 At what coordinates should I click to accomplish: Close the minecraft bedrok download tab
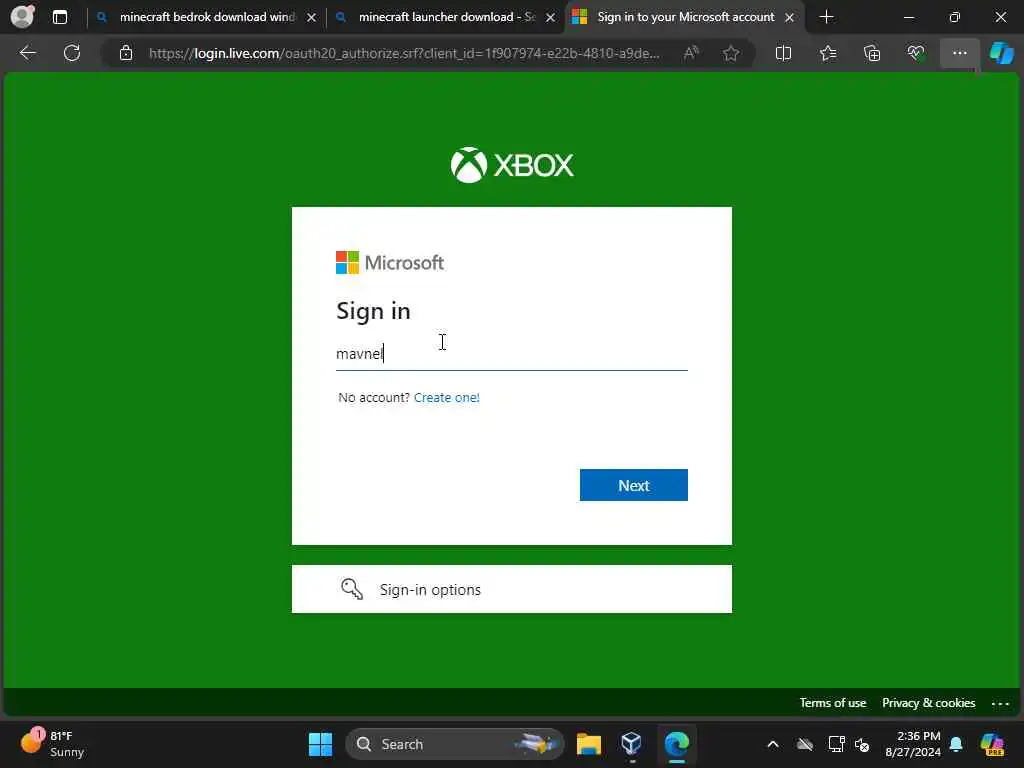[x=312, y=18]
